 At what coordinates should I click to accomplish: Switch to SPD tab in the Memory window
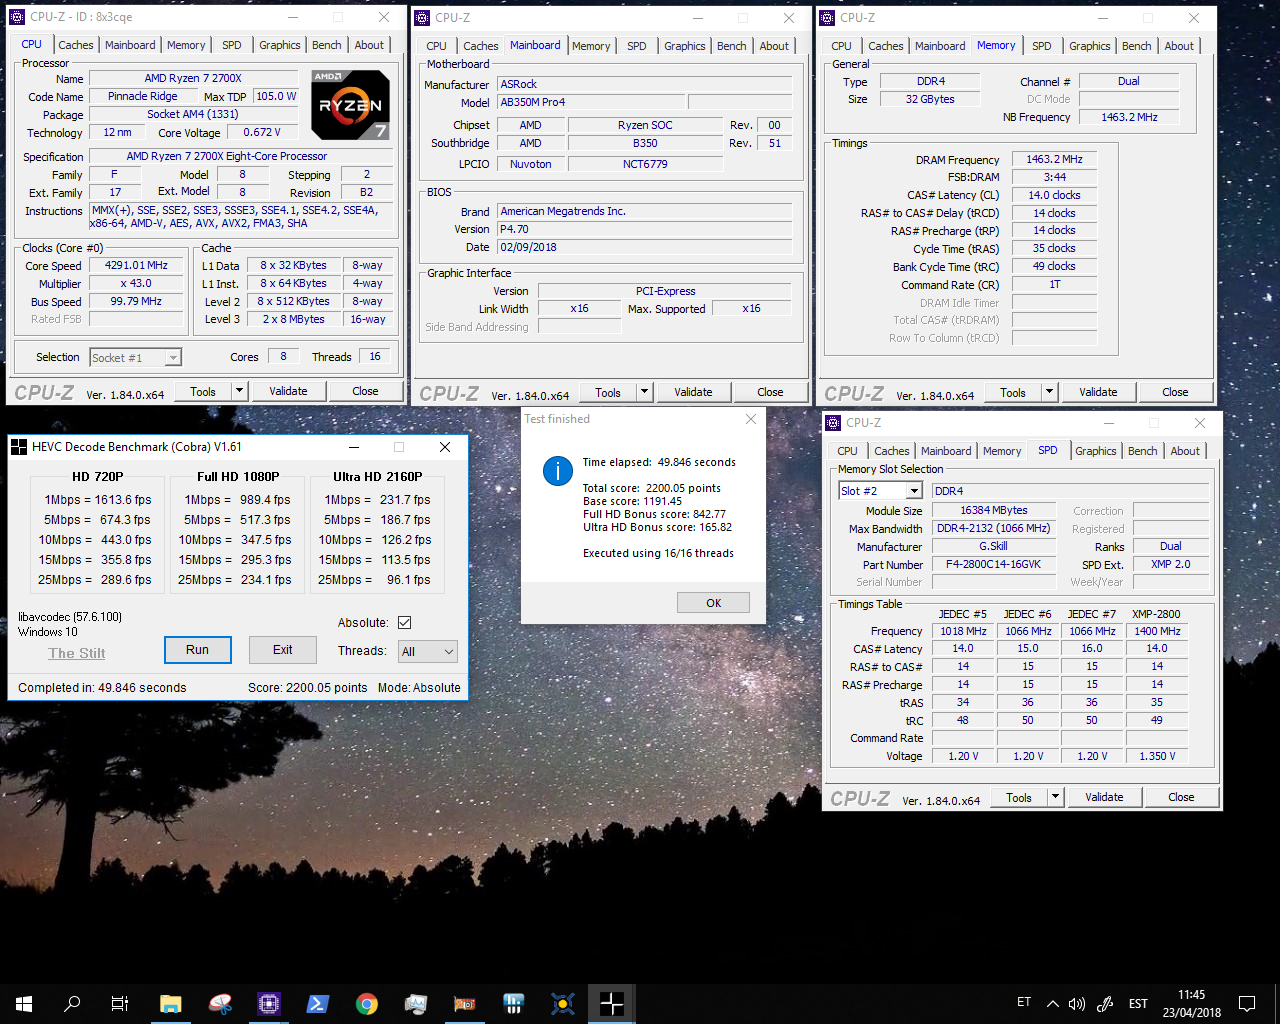tap(1042, 46)
